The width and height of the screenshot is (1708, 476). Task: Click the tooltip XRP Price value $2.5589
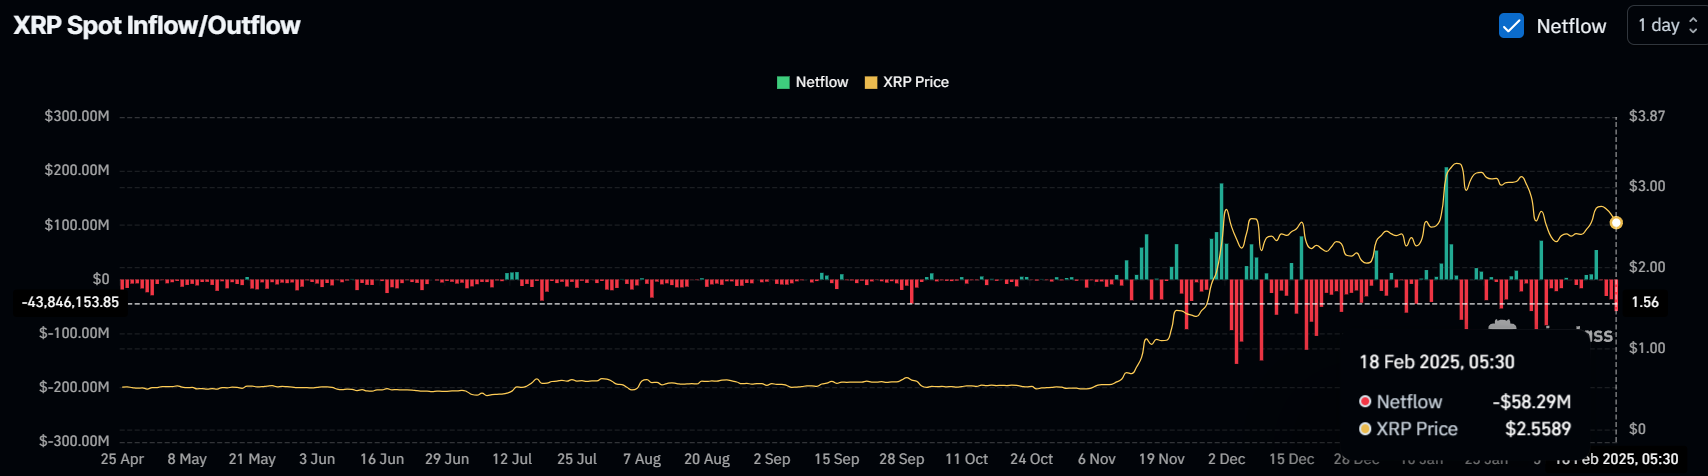pyautogui.click(x=1538, y=429)
